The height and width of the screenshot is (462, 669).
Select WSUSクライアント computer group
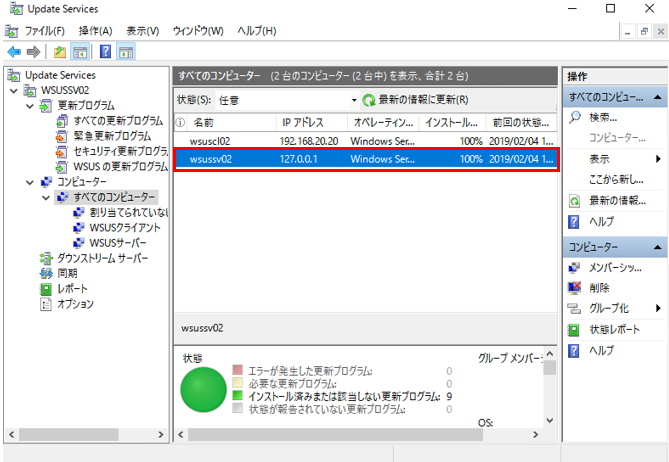(124, 228)
